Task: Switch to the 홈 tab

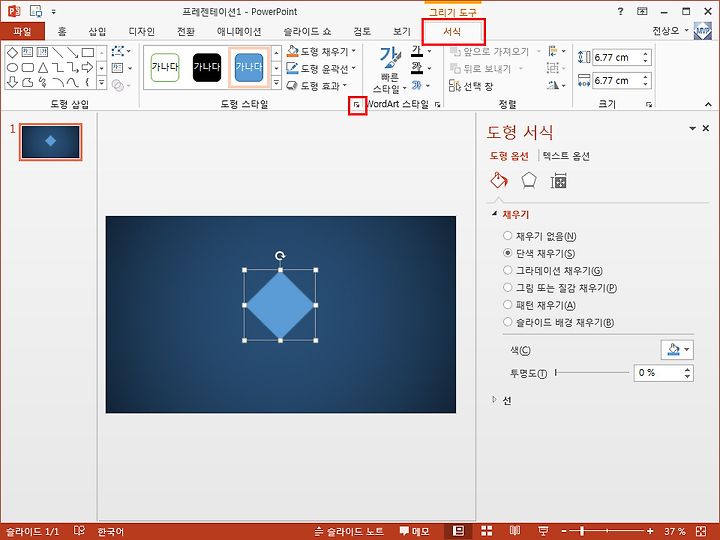Action: (62, 31)
